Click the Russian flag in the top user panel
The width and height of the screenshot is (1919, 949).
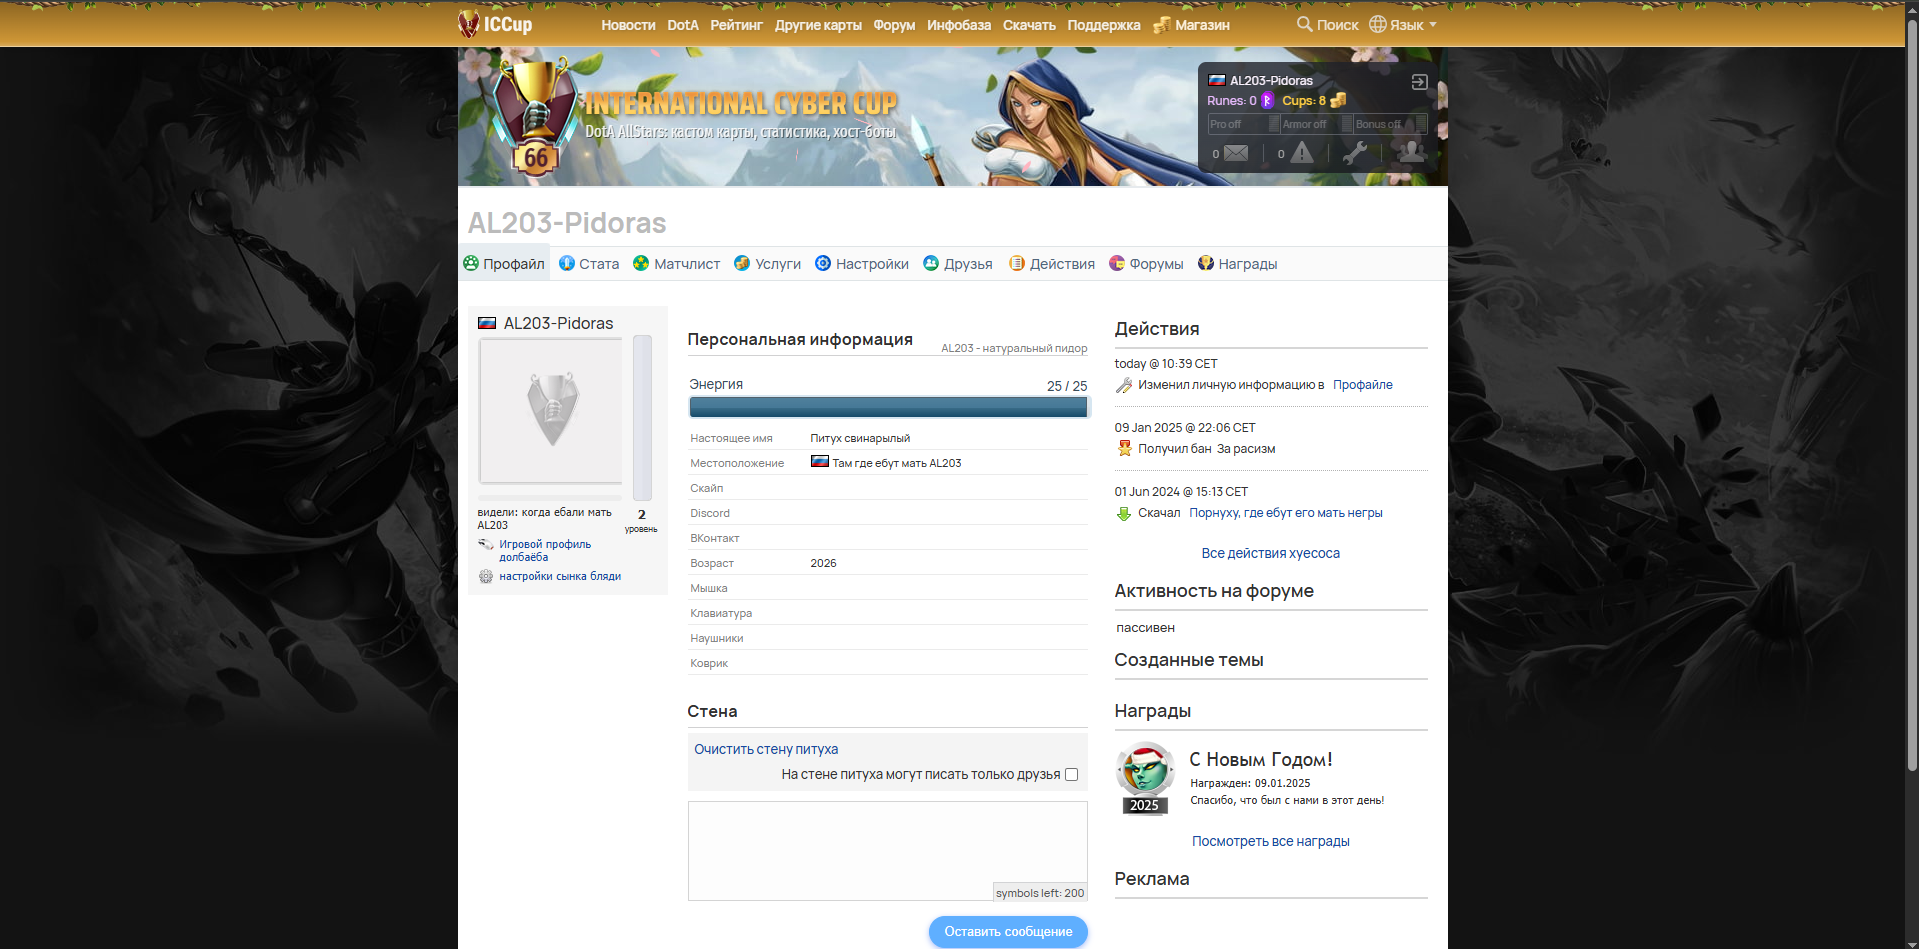click(1217, 80)
